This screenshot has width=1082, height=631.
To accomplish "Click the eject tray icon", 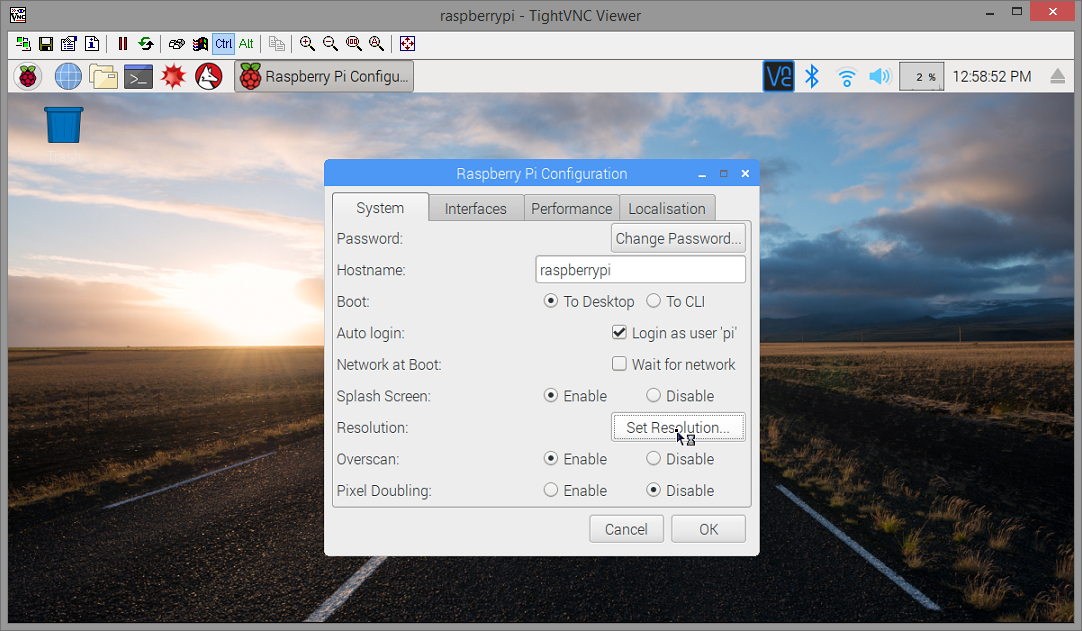I will point(1057,77).
